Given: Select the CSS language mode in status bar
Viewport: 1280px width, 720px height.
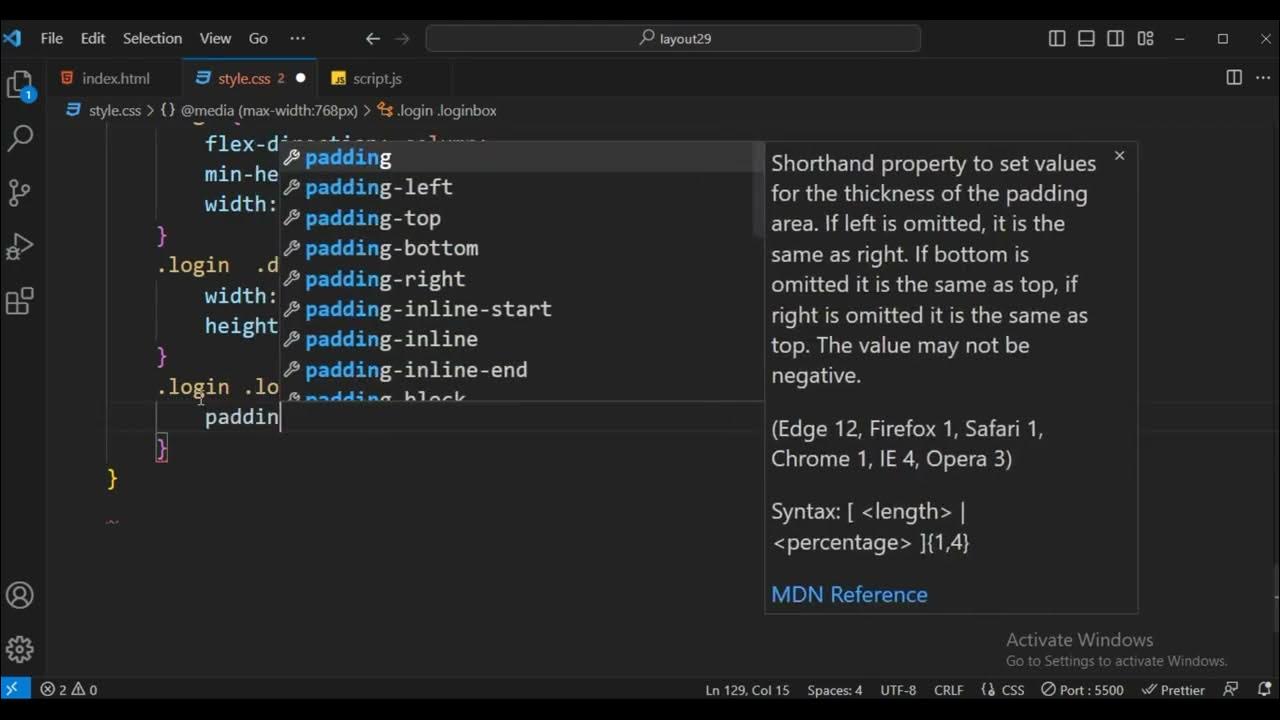Looking at the screenshot, I should click(x=1004, y=690).
